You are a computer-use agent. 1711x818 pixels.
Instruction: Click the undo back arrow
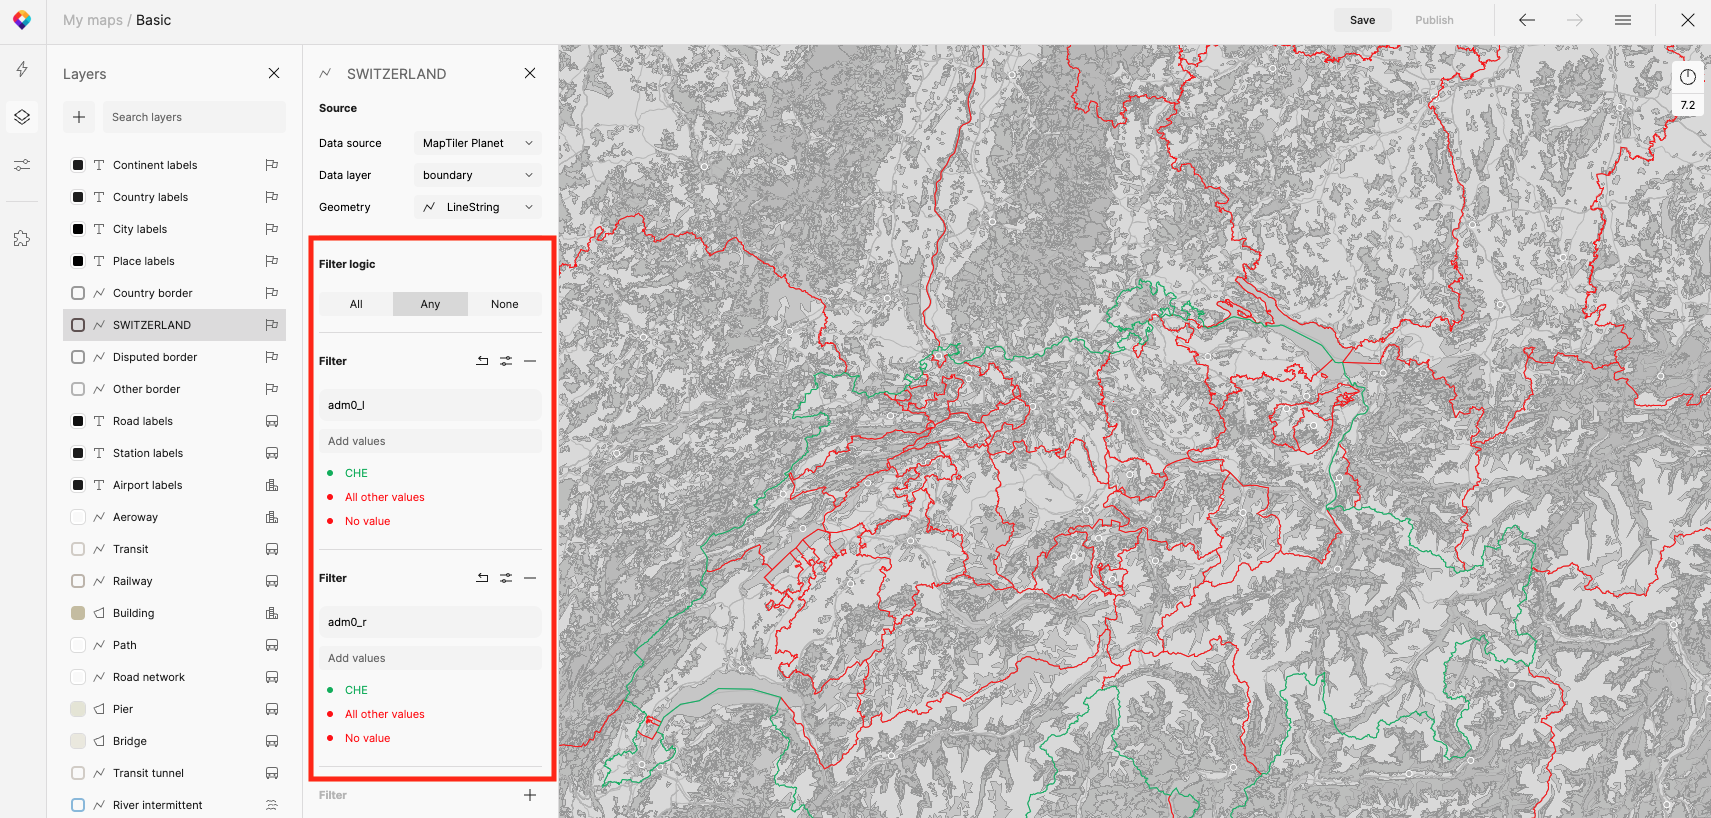(x=1526, y=20)
